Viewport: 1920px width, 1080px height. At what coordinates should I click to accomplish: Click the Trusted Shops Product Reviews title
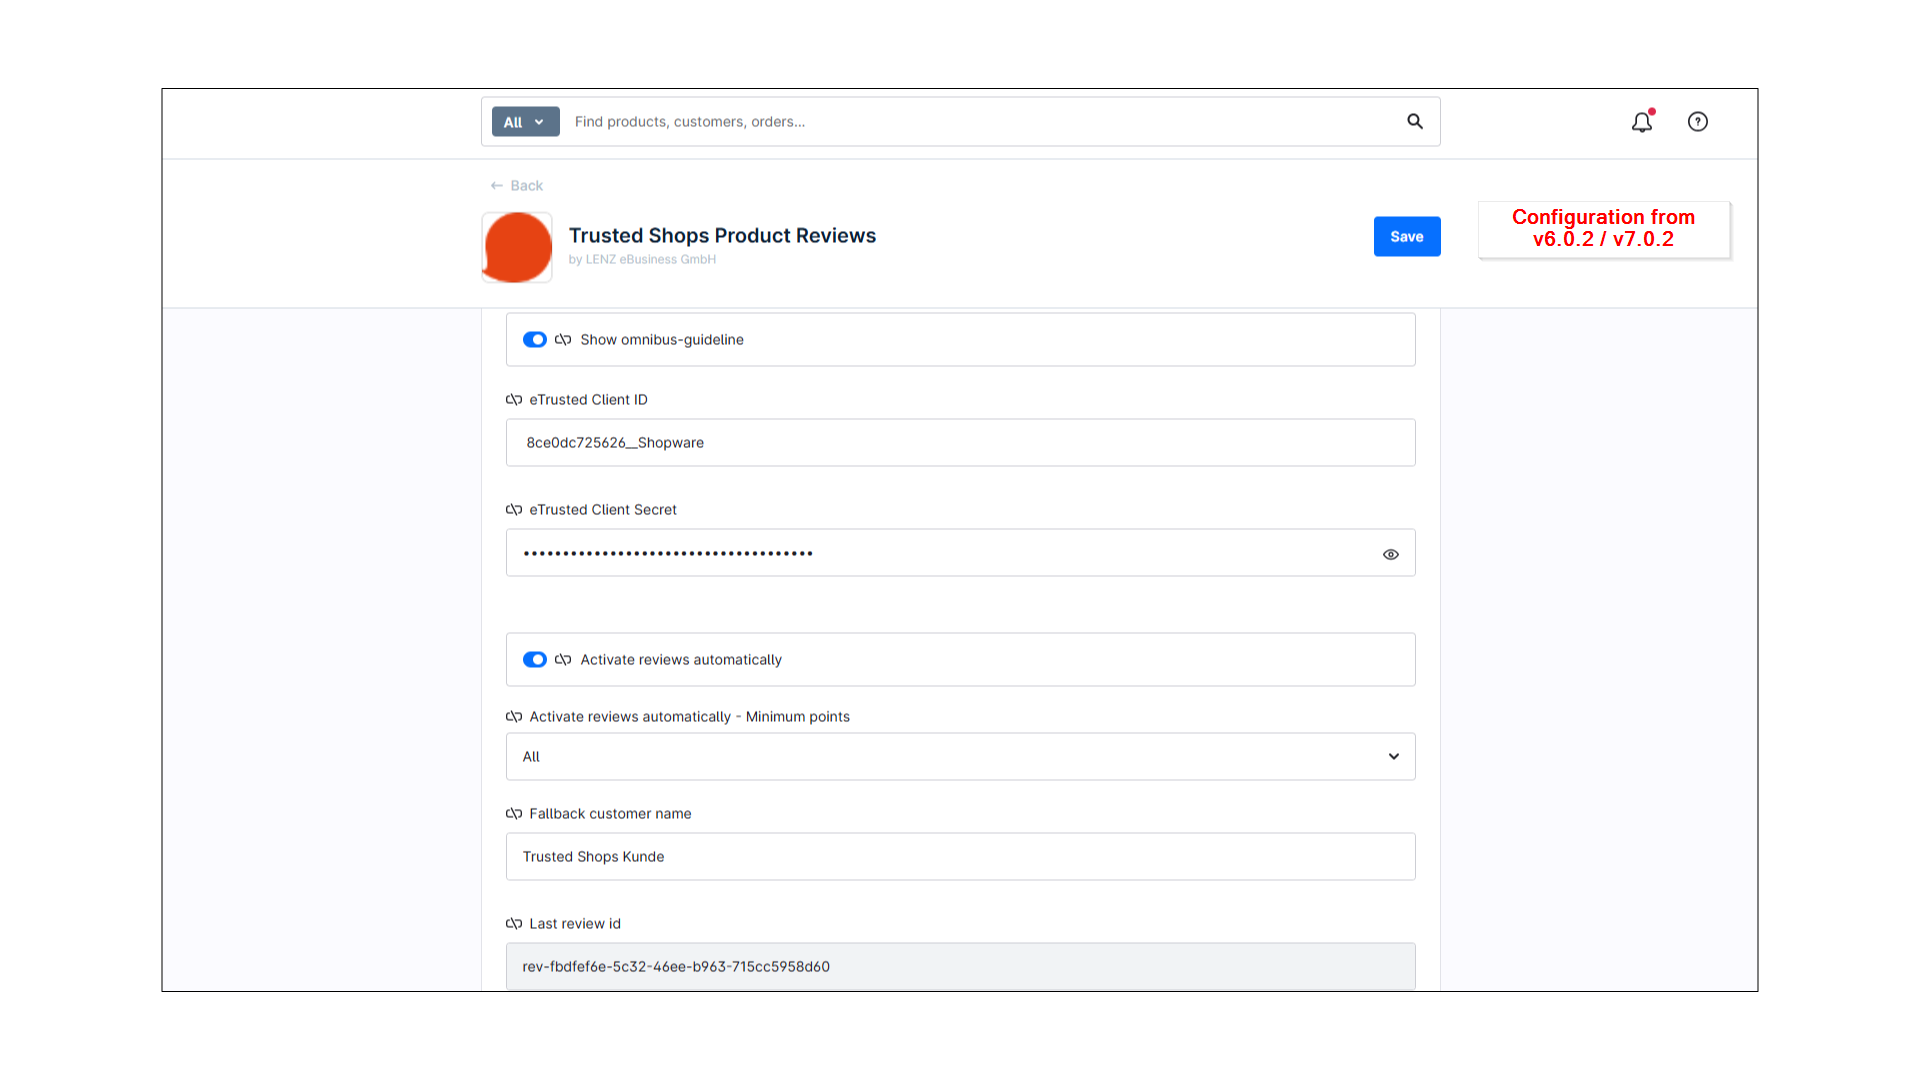click(722, 236)
